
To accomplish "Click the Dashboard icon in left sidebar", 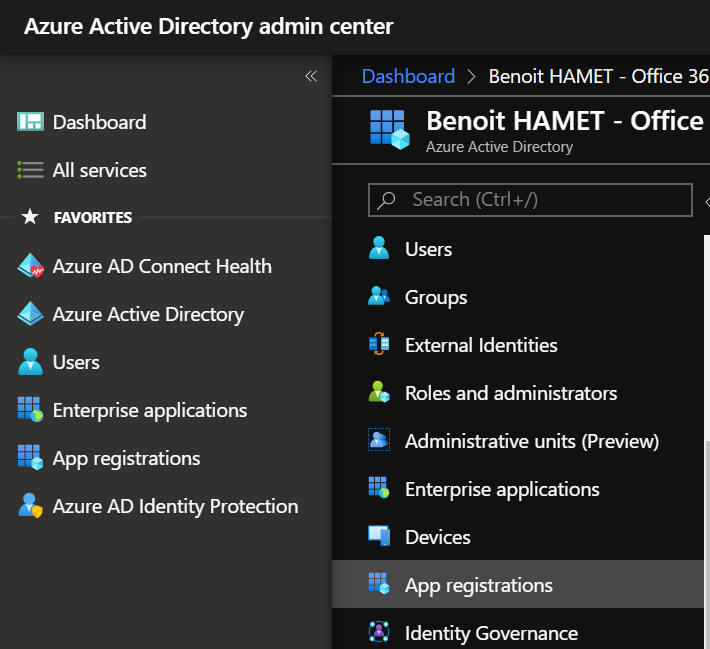I will (30, 122).
